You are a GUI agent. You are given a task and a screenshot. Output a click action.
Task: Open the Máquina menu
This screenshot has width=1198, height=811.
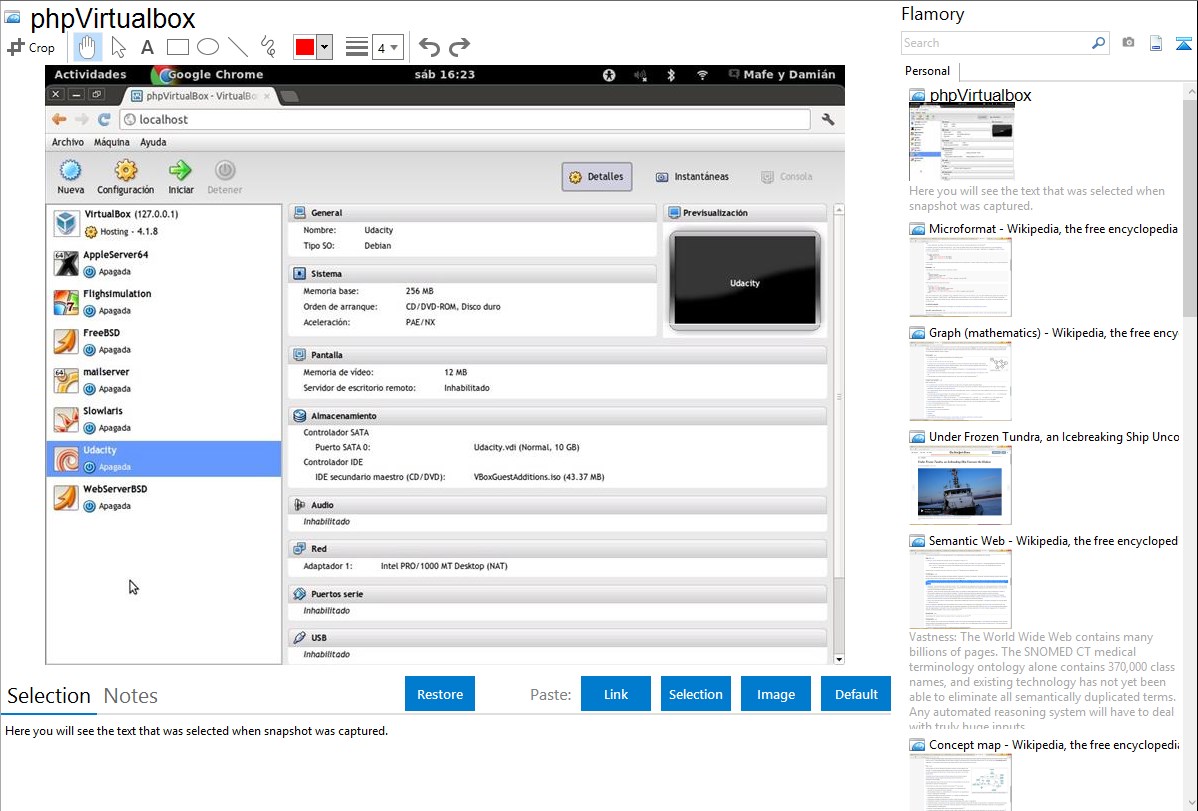[x=112, y=142]
